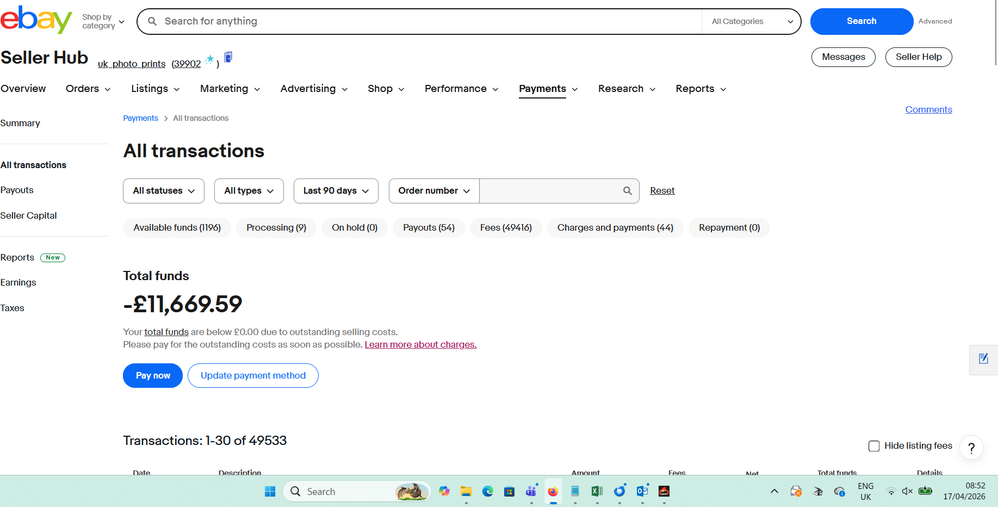Screen dimensions: 998x507
Task: Click the magnifier icon in the order number field
Action: (x=627, y=191)
